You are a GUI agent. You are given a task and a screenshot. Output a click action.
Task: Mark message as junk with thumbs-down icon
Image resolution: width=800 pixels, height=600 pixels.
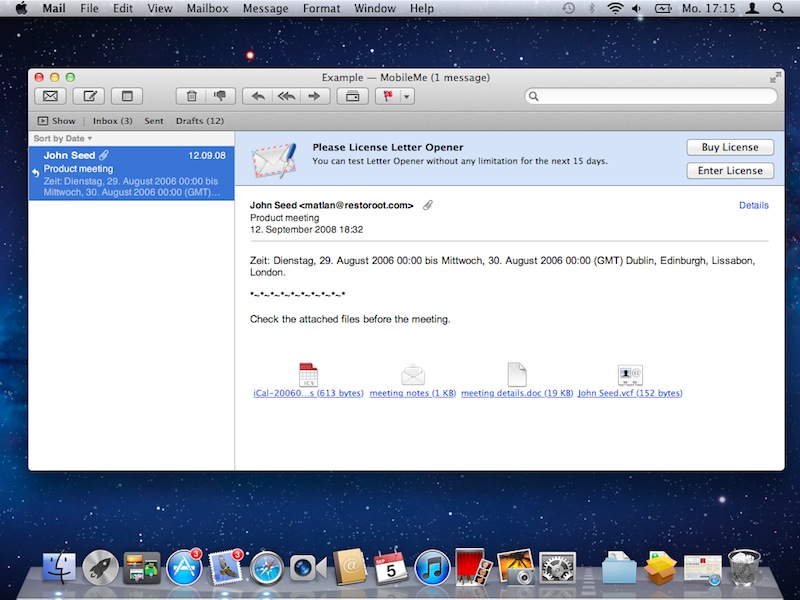pyautogui.click(x=219, y=96)
